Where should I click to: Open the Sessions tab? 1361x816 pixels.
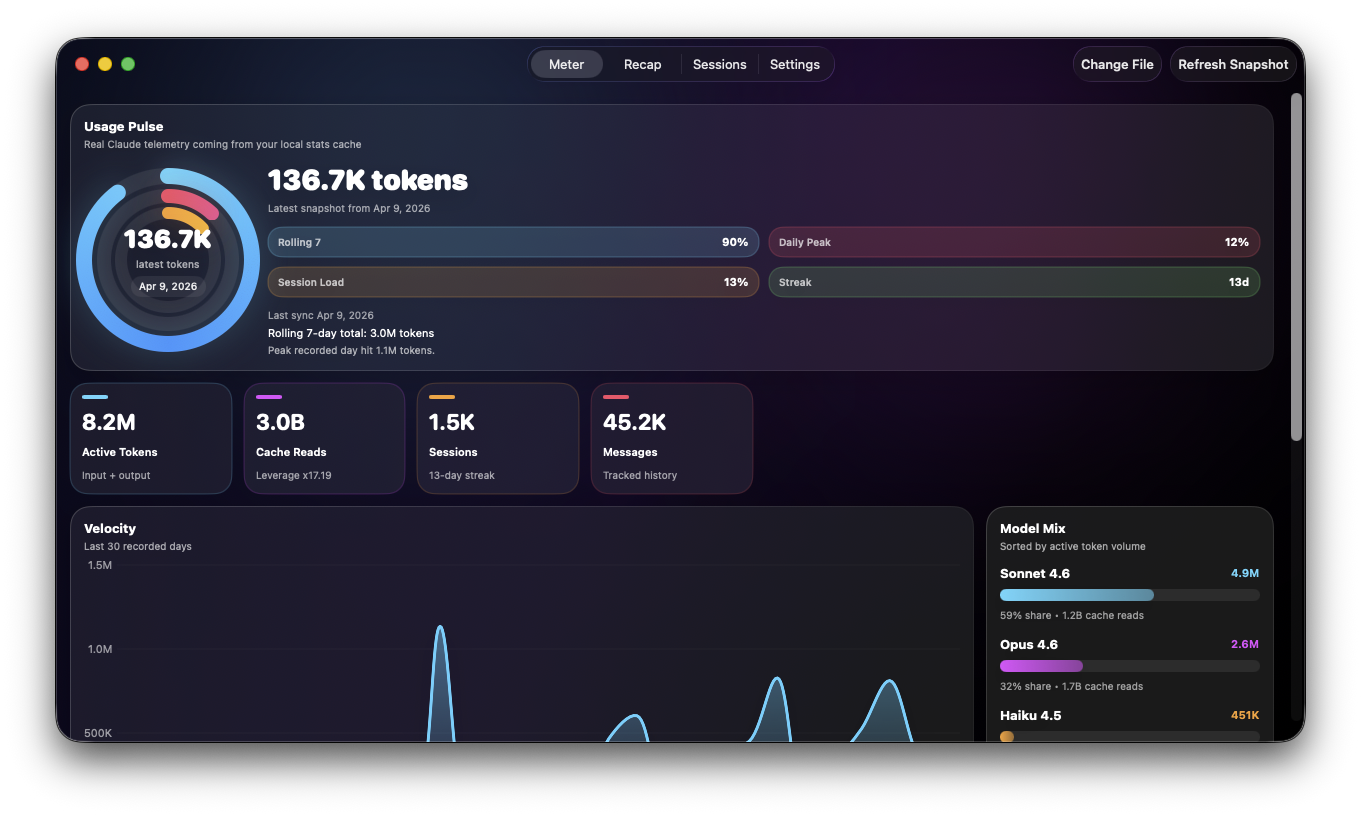pos(719,64)
